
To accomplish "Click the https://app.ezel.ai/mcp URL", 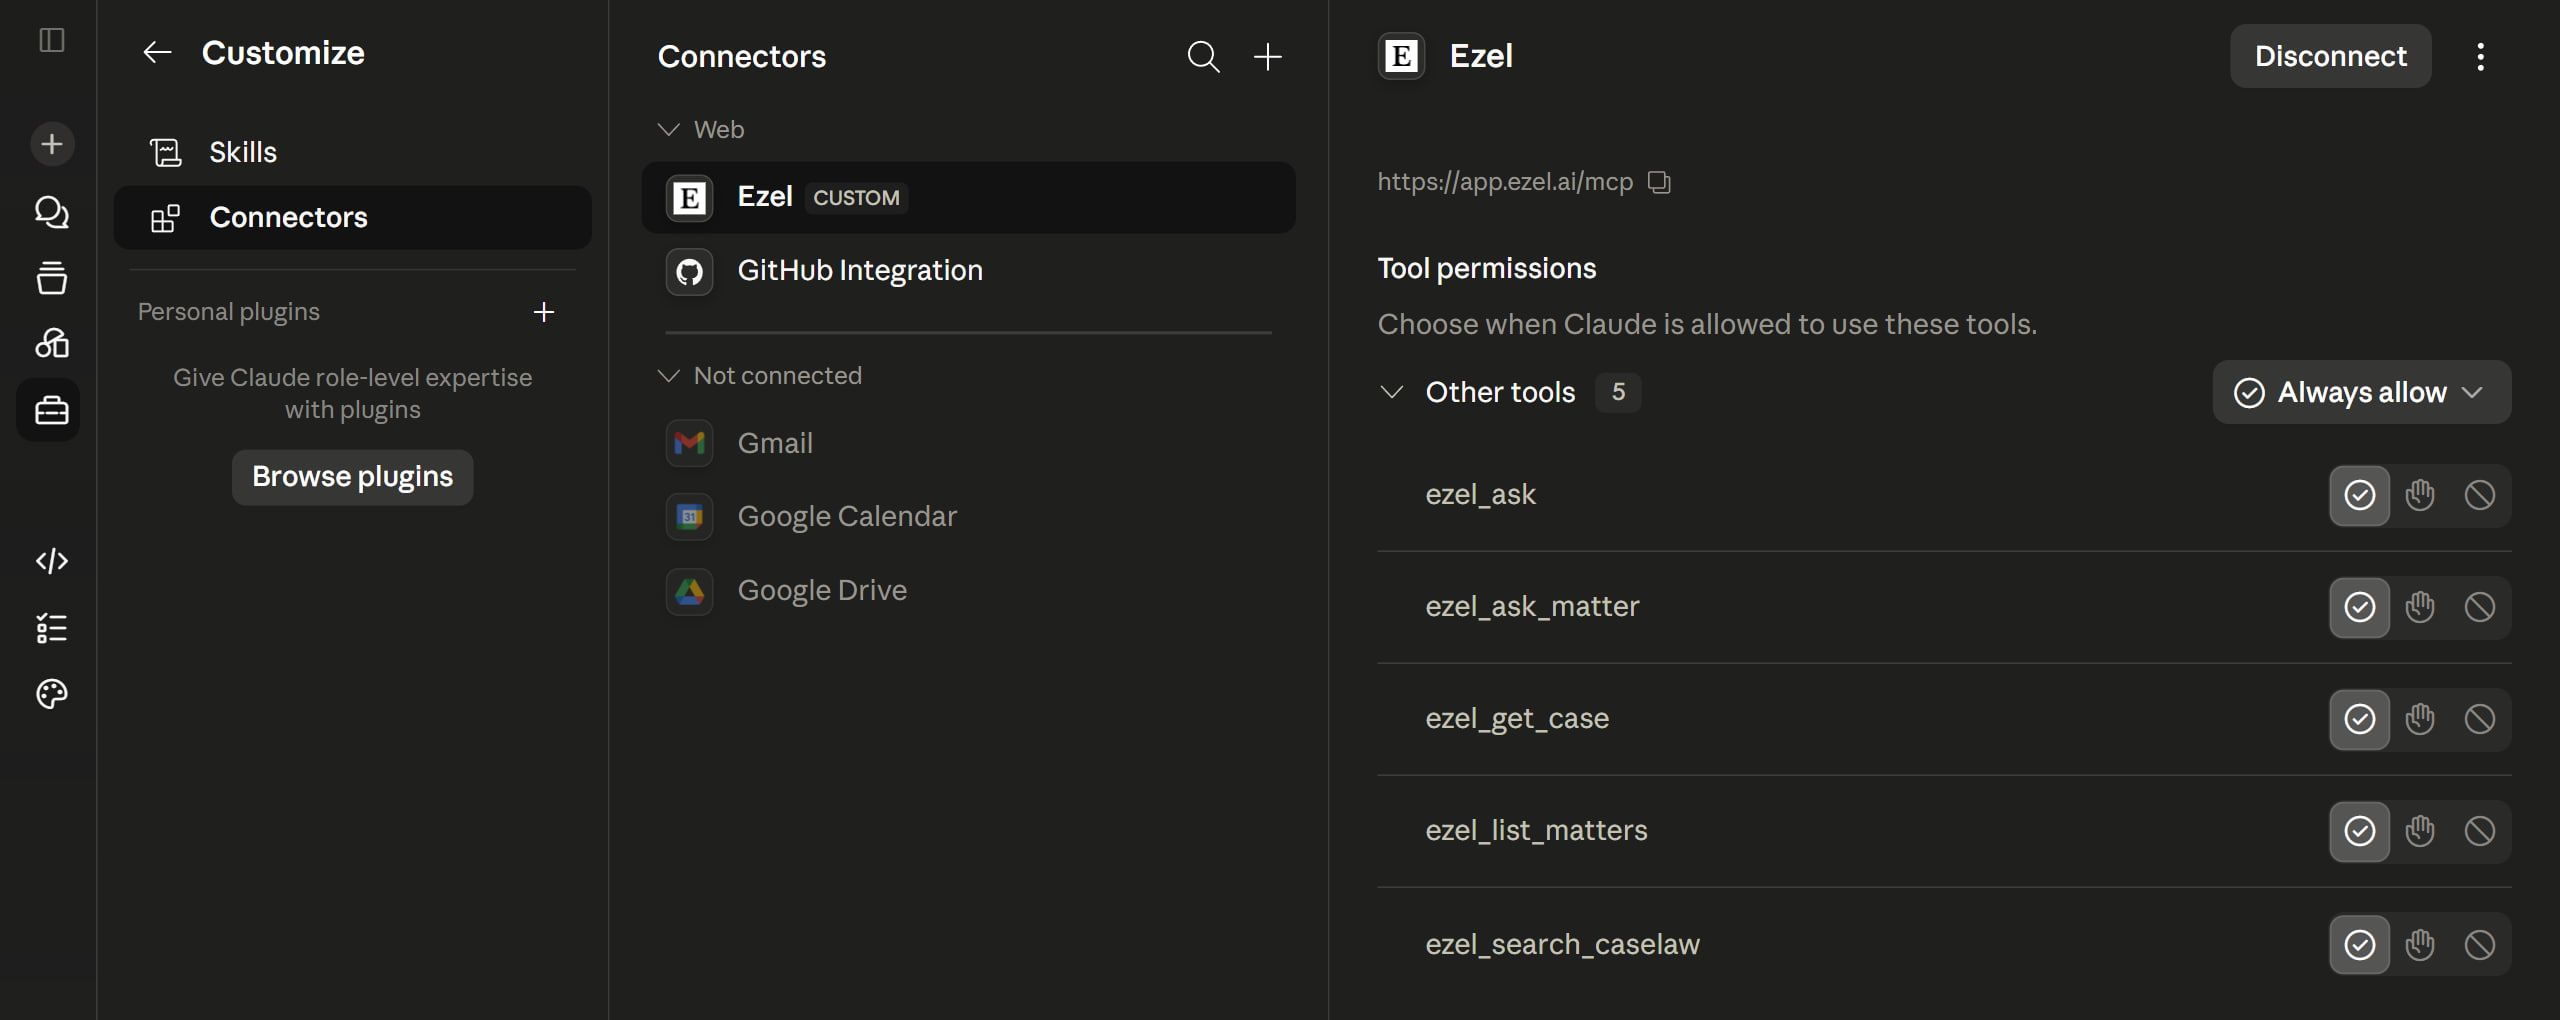I will click(x=1504, y=182).
